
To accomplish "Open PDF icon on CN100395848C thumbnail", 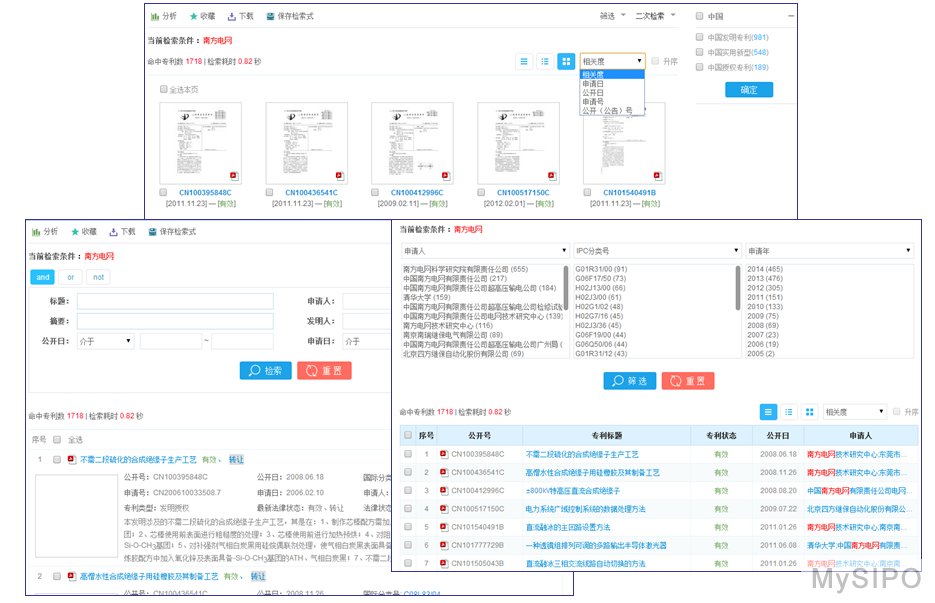I will [x=234, y=176].
